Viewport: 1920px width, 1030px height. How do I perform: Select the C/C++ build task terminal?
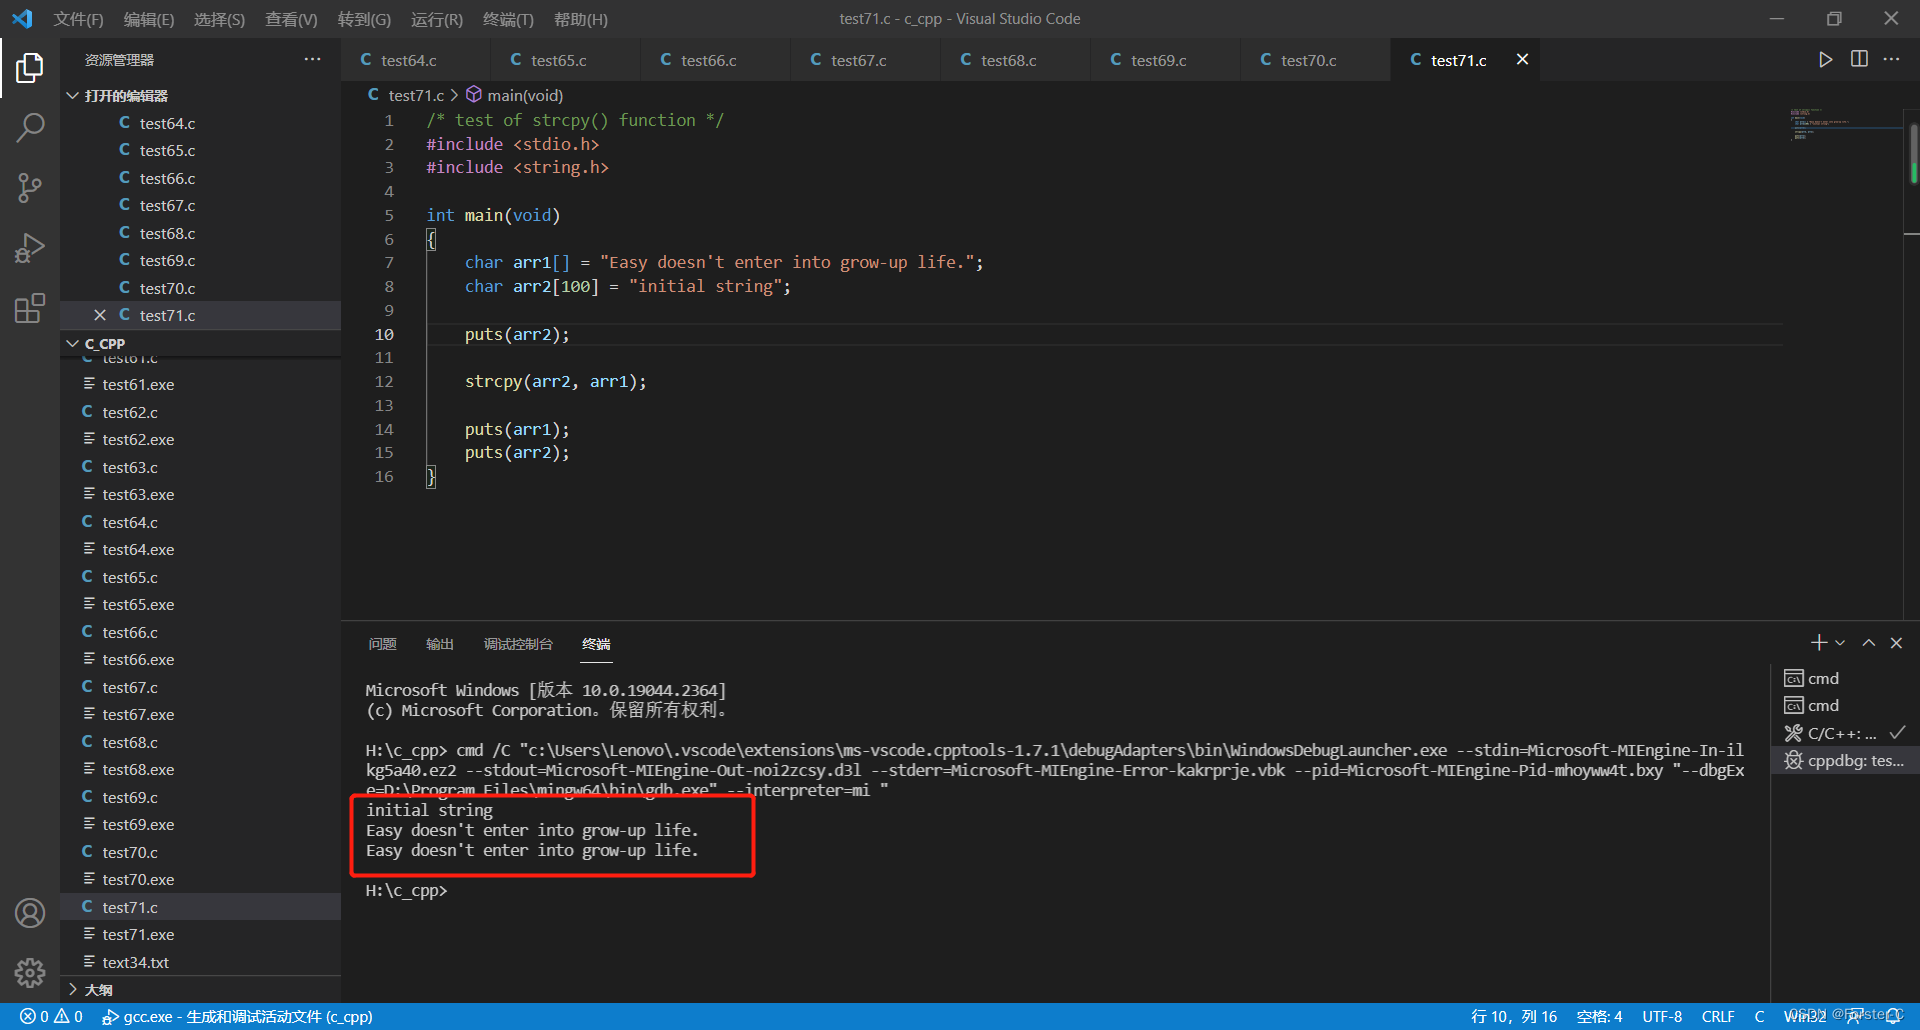[1845, 733]
